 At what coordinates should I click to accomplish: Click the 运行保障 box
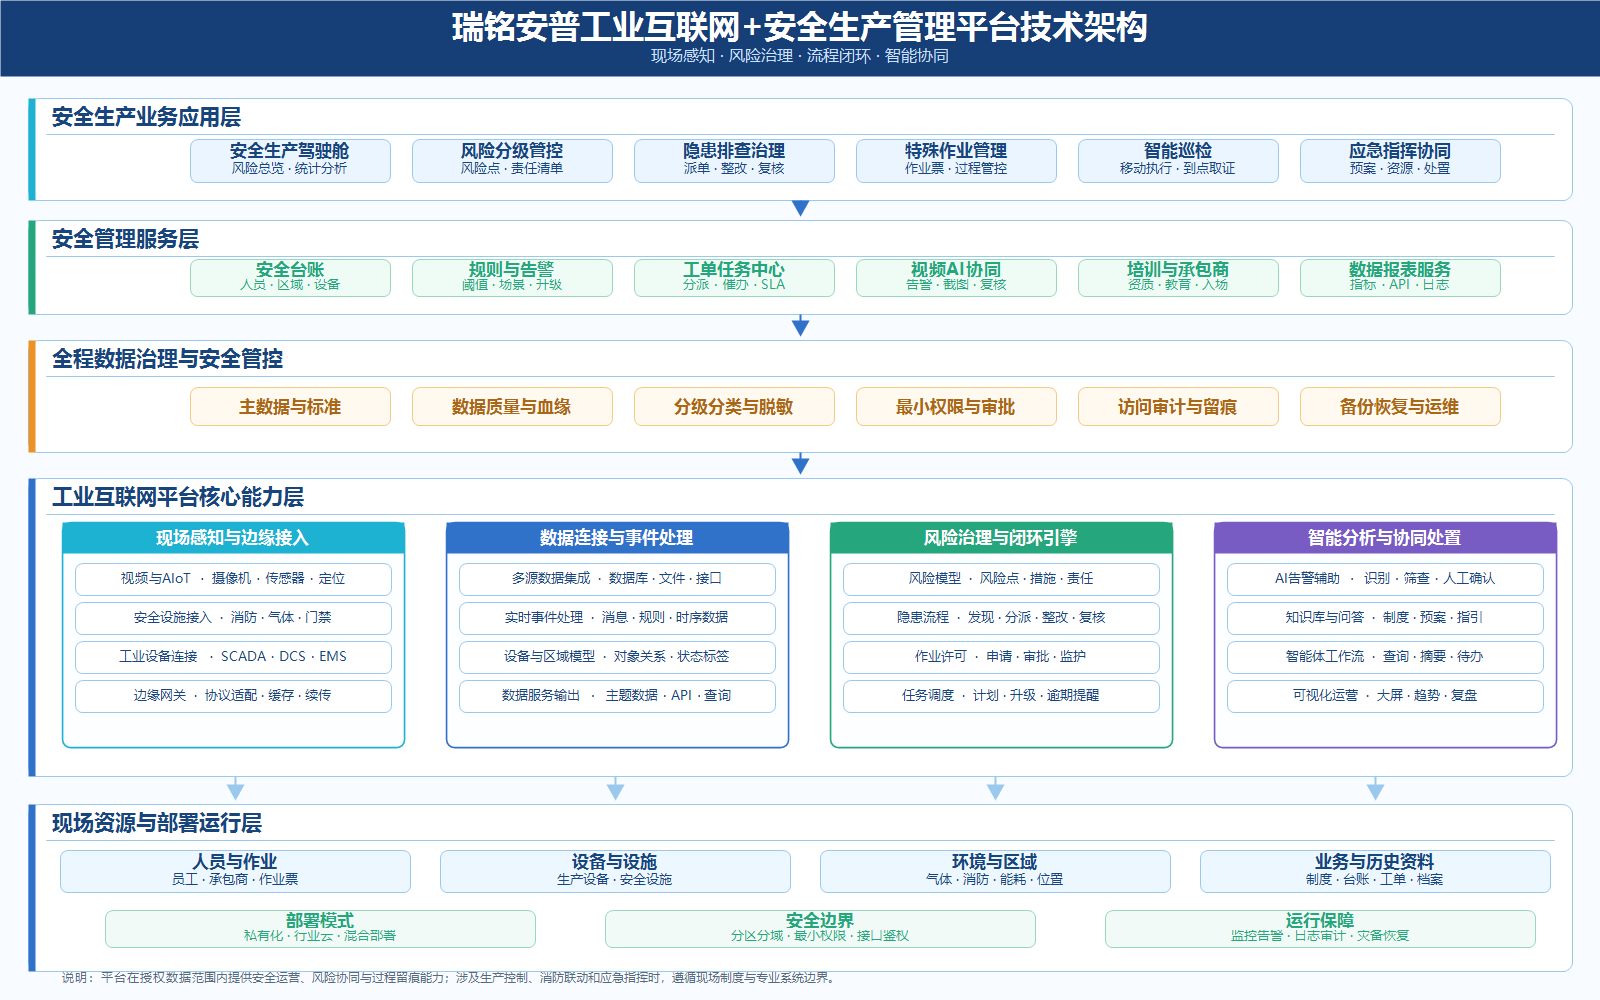[x=1320, y=928]
